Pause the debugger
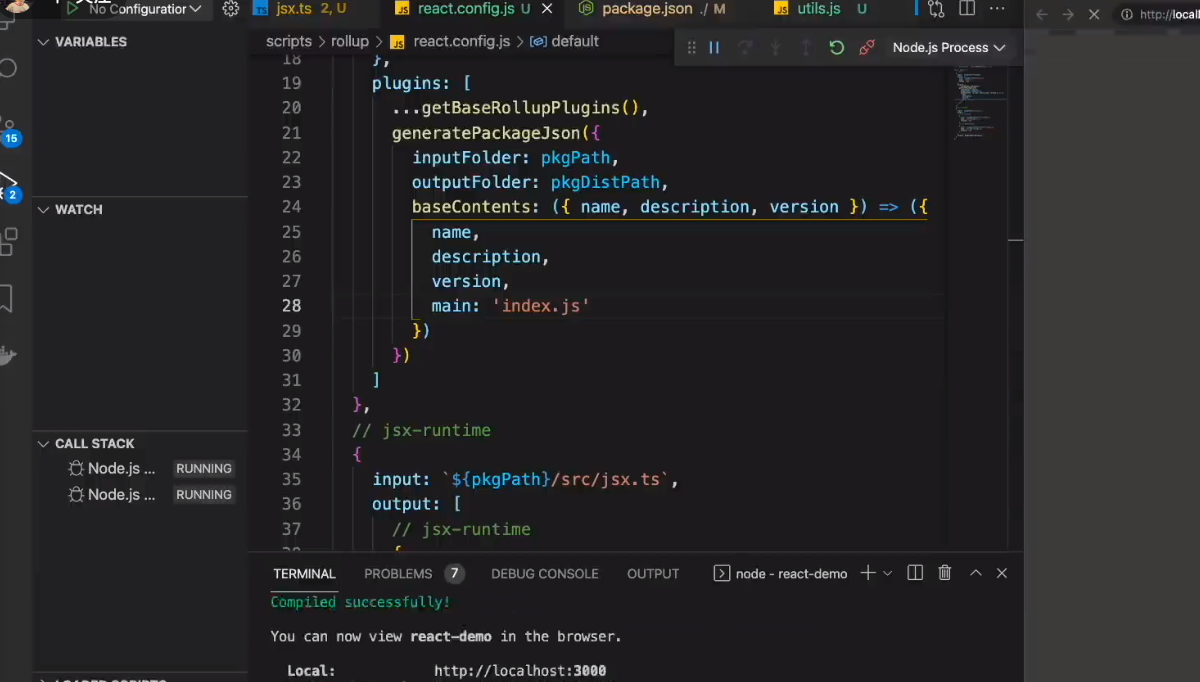The width and height of the screenshot is (1200, 682). [714, 47]
